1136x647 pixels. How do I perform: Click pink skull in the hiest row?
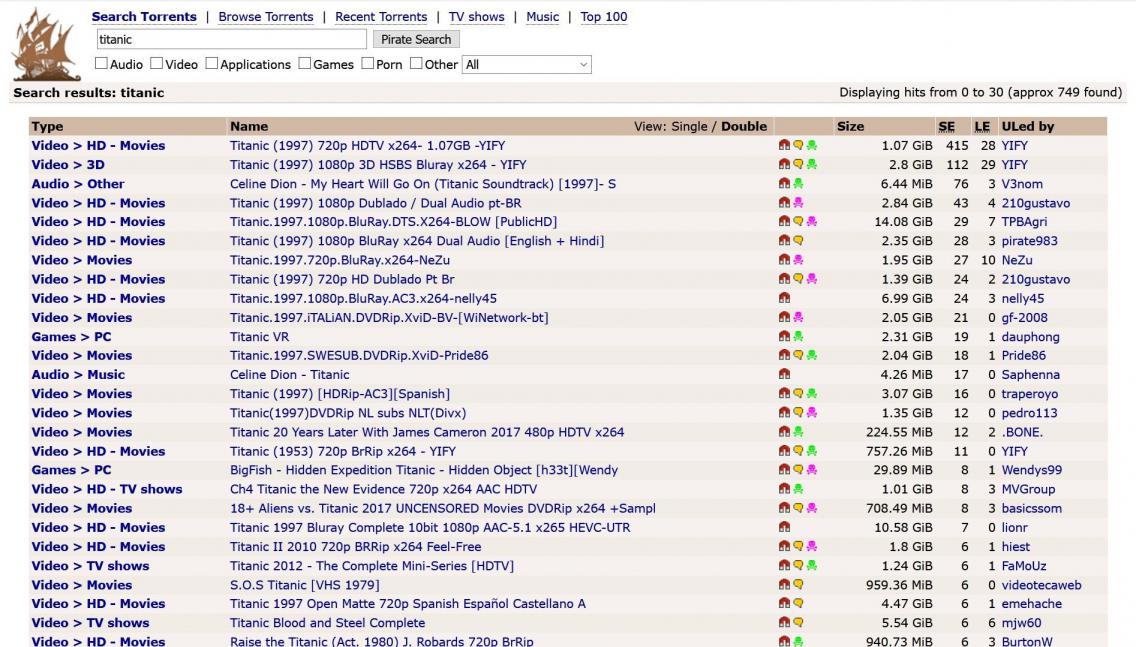point(811,546)
